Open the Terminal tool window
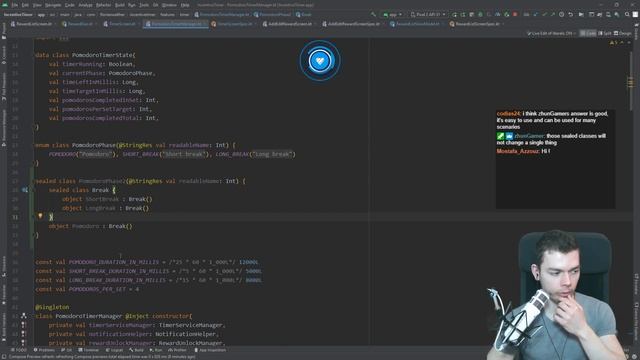 [x=89, y=350]
